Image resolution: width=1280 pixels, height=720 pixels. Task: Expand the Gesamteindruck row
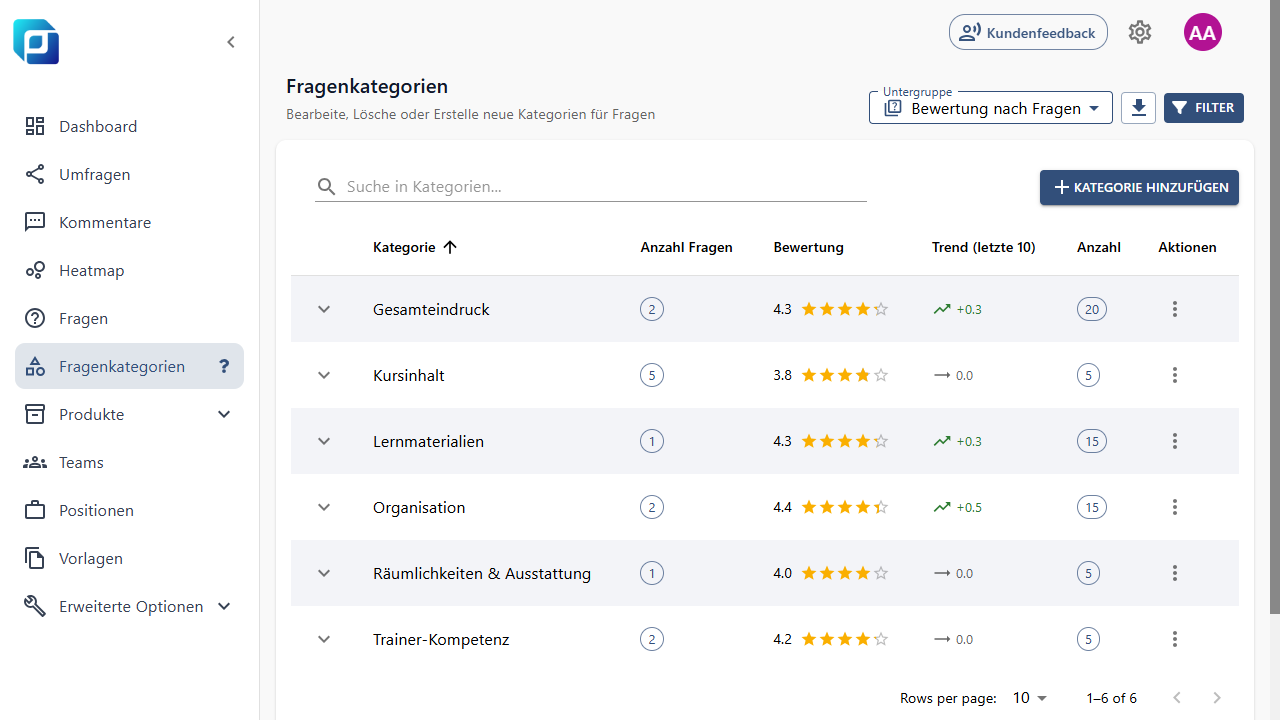pyautogui.click(x=324, y=309)
